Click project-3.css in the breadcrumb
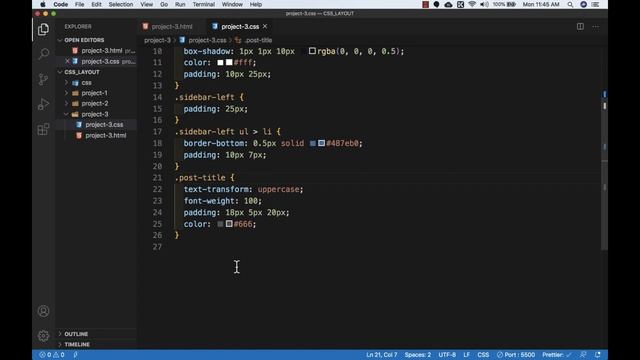 tap(207, 40)
